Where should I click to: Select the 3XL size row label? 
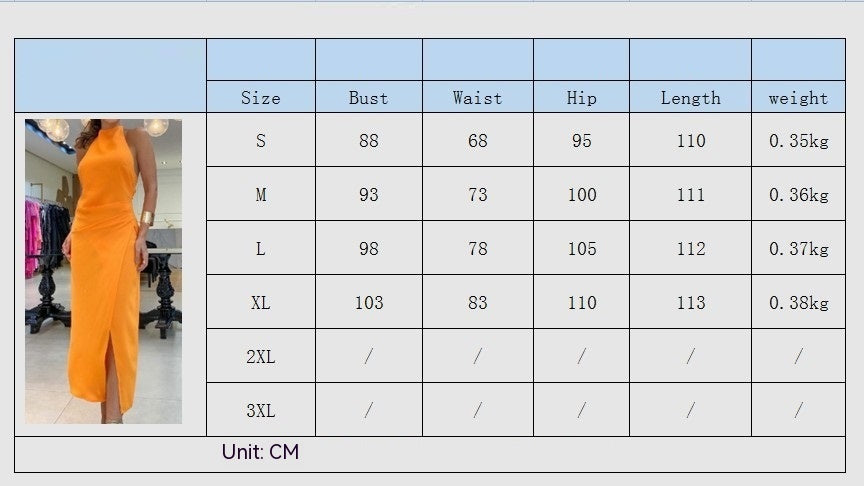pyautogui.click(x=260, y=411)
